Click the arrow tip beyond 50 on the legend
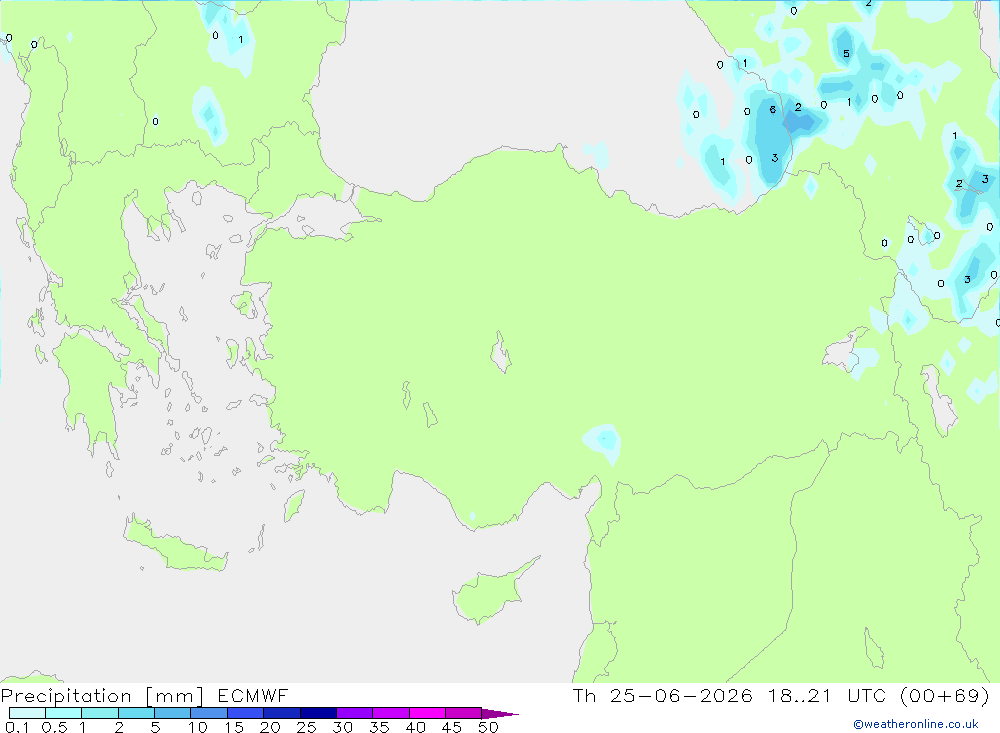This screenshot has height=733, width=1000. 501,714
